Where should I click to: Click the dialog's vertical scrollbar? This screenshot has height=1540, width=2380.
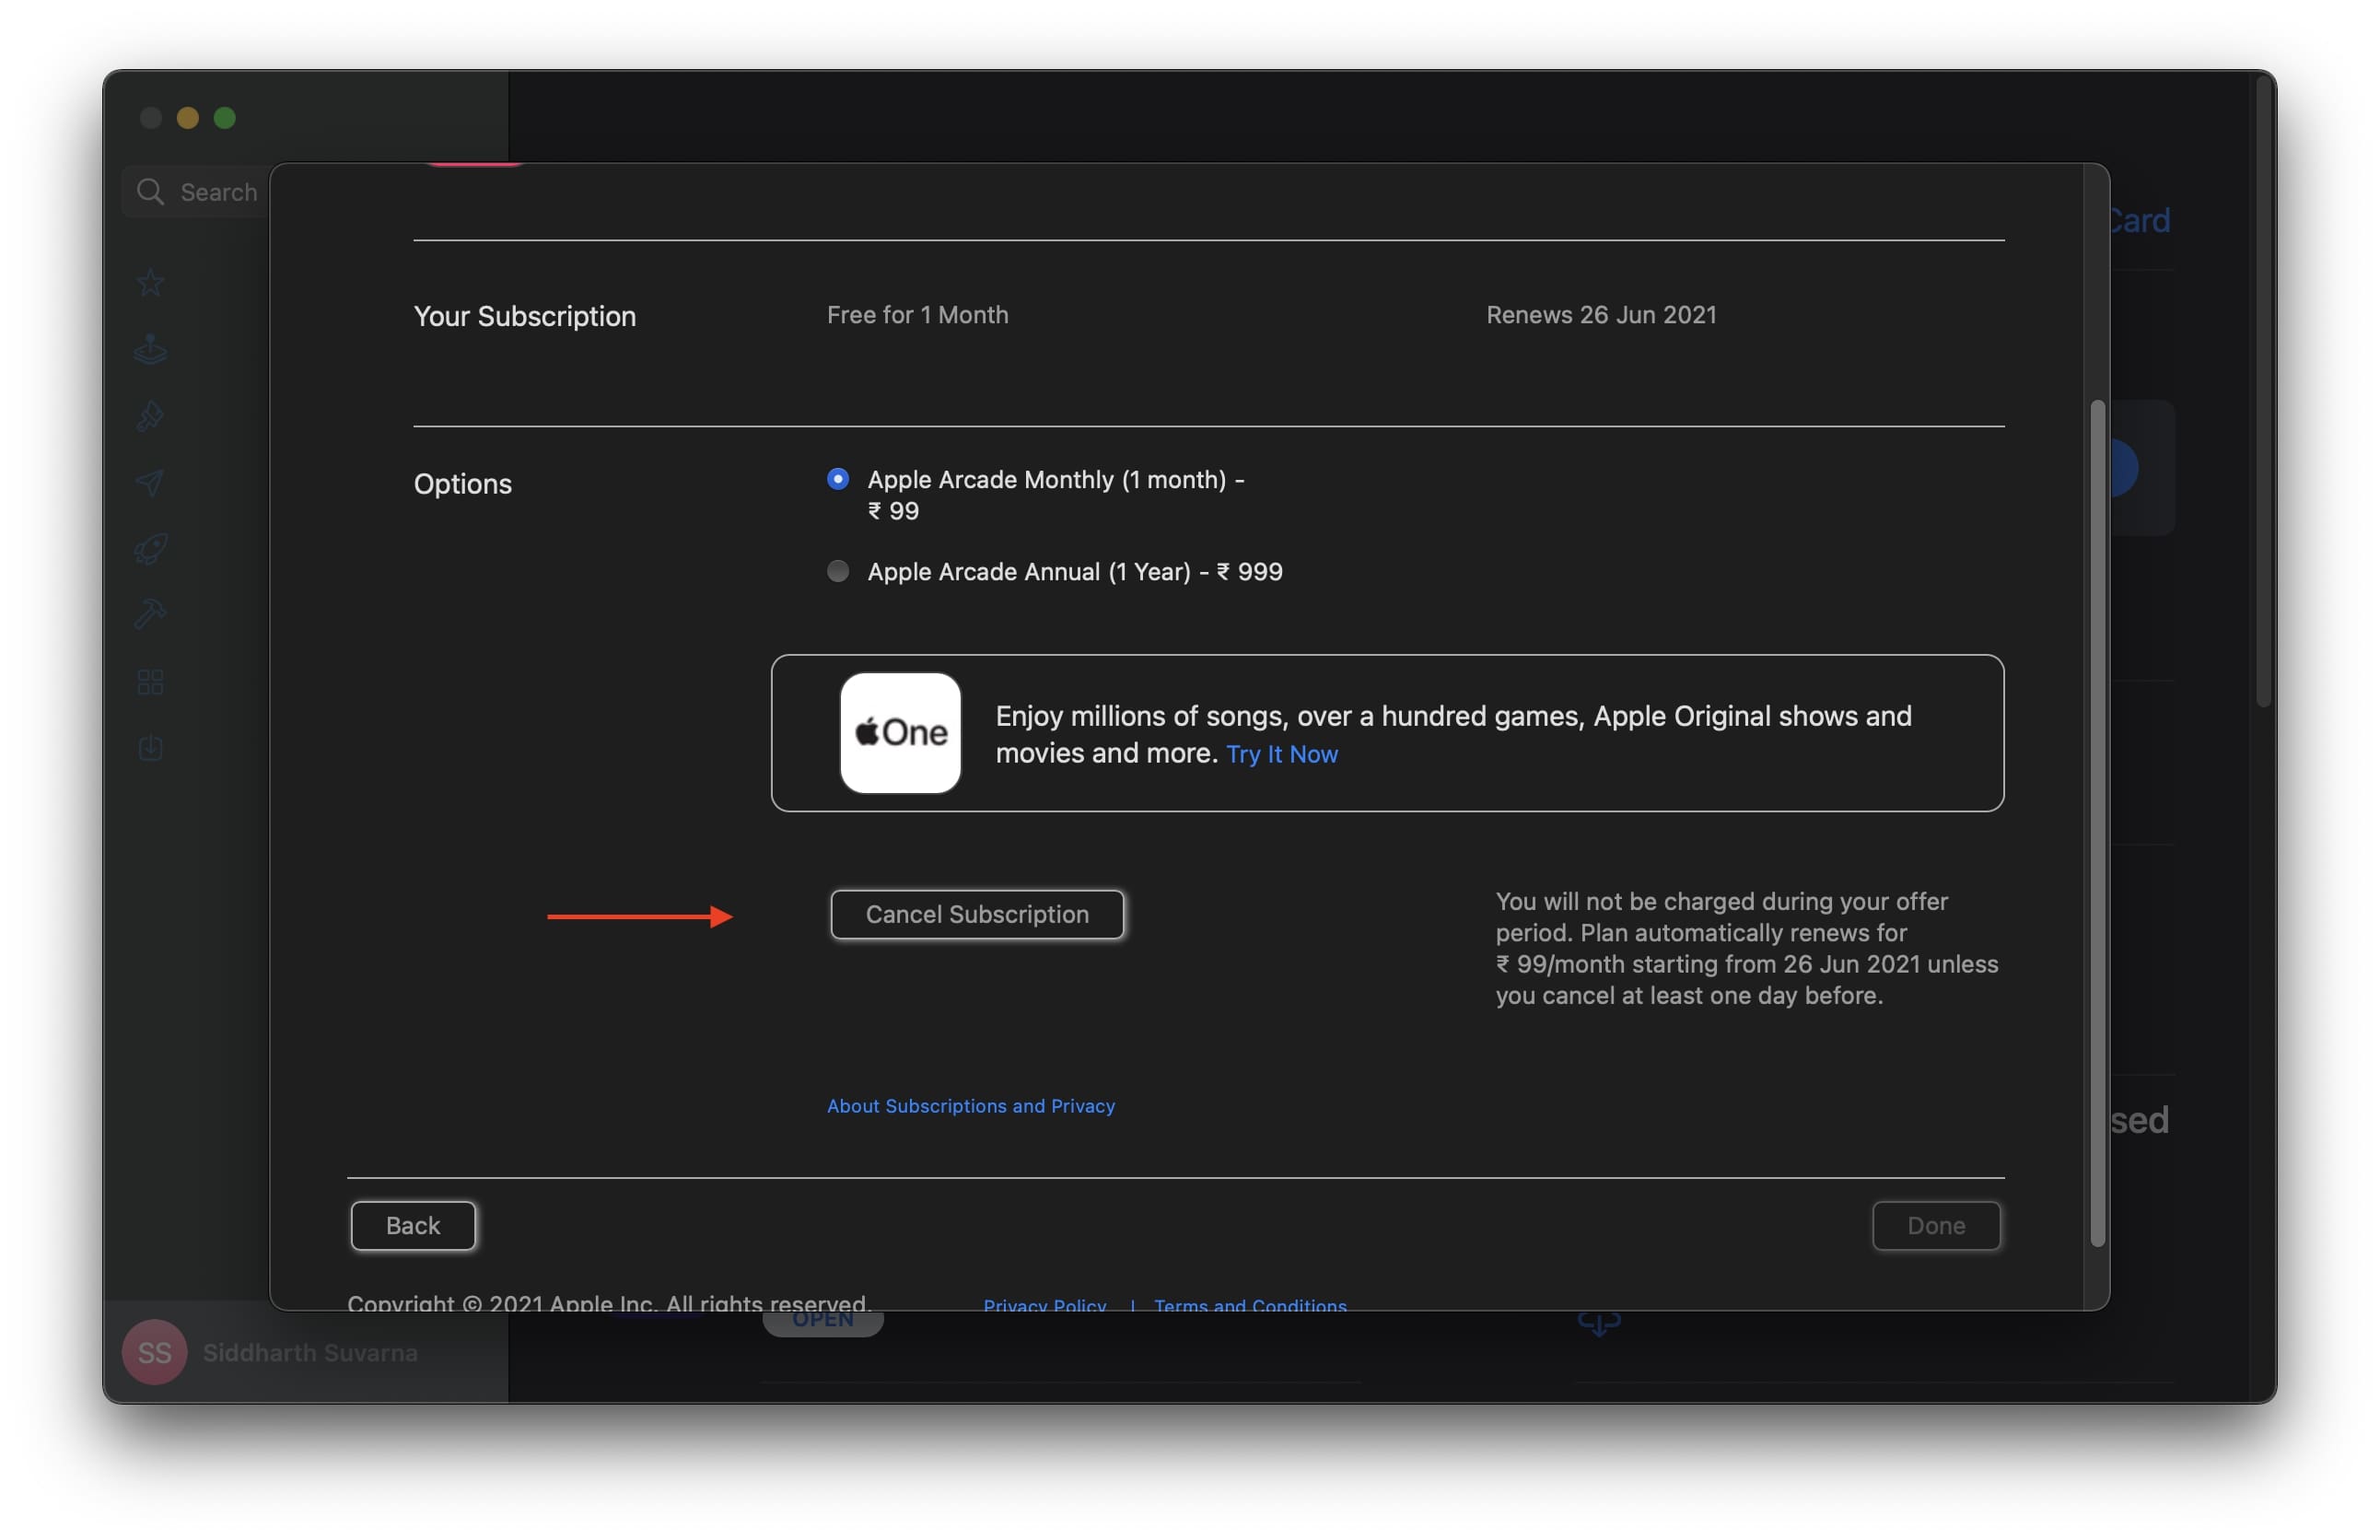click(x=2097, y=822)
